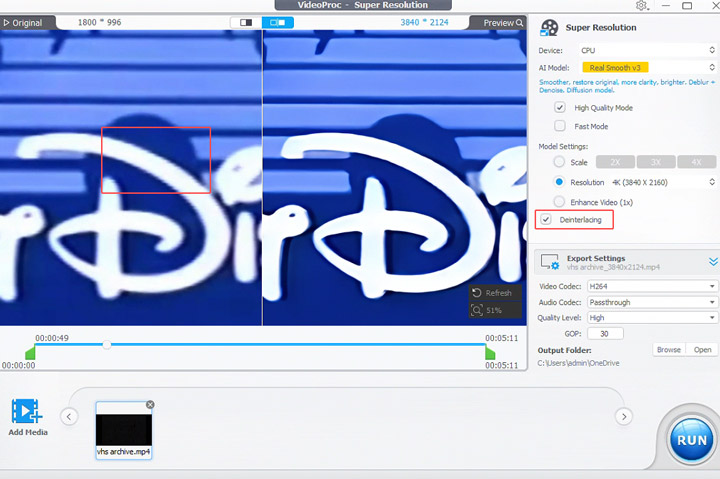Enable the Fast Mode checkbox
Screen dimensions: 720x479
click(559, 126)
